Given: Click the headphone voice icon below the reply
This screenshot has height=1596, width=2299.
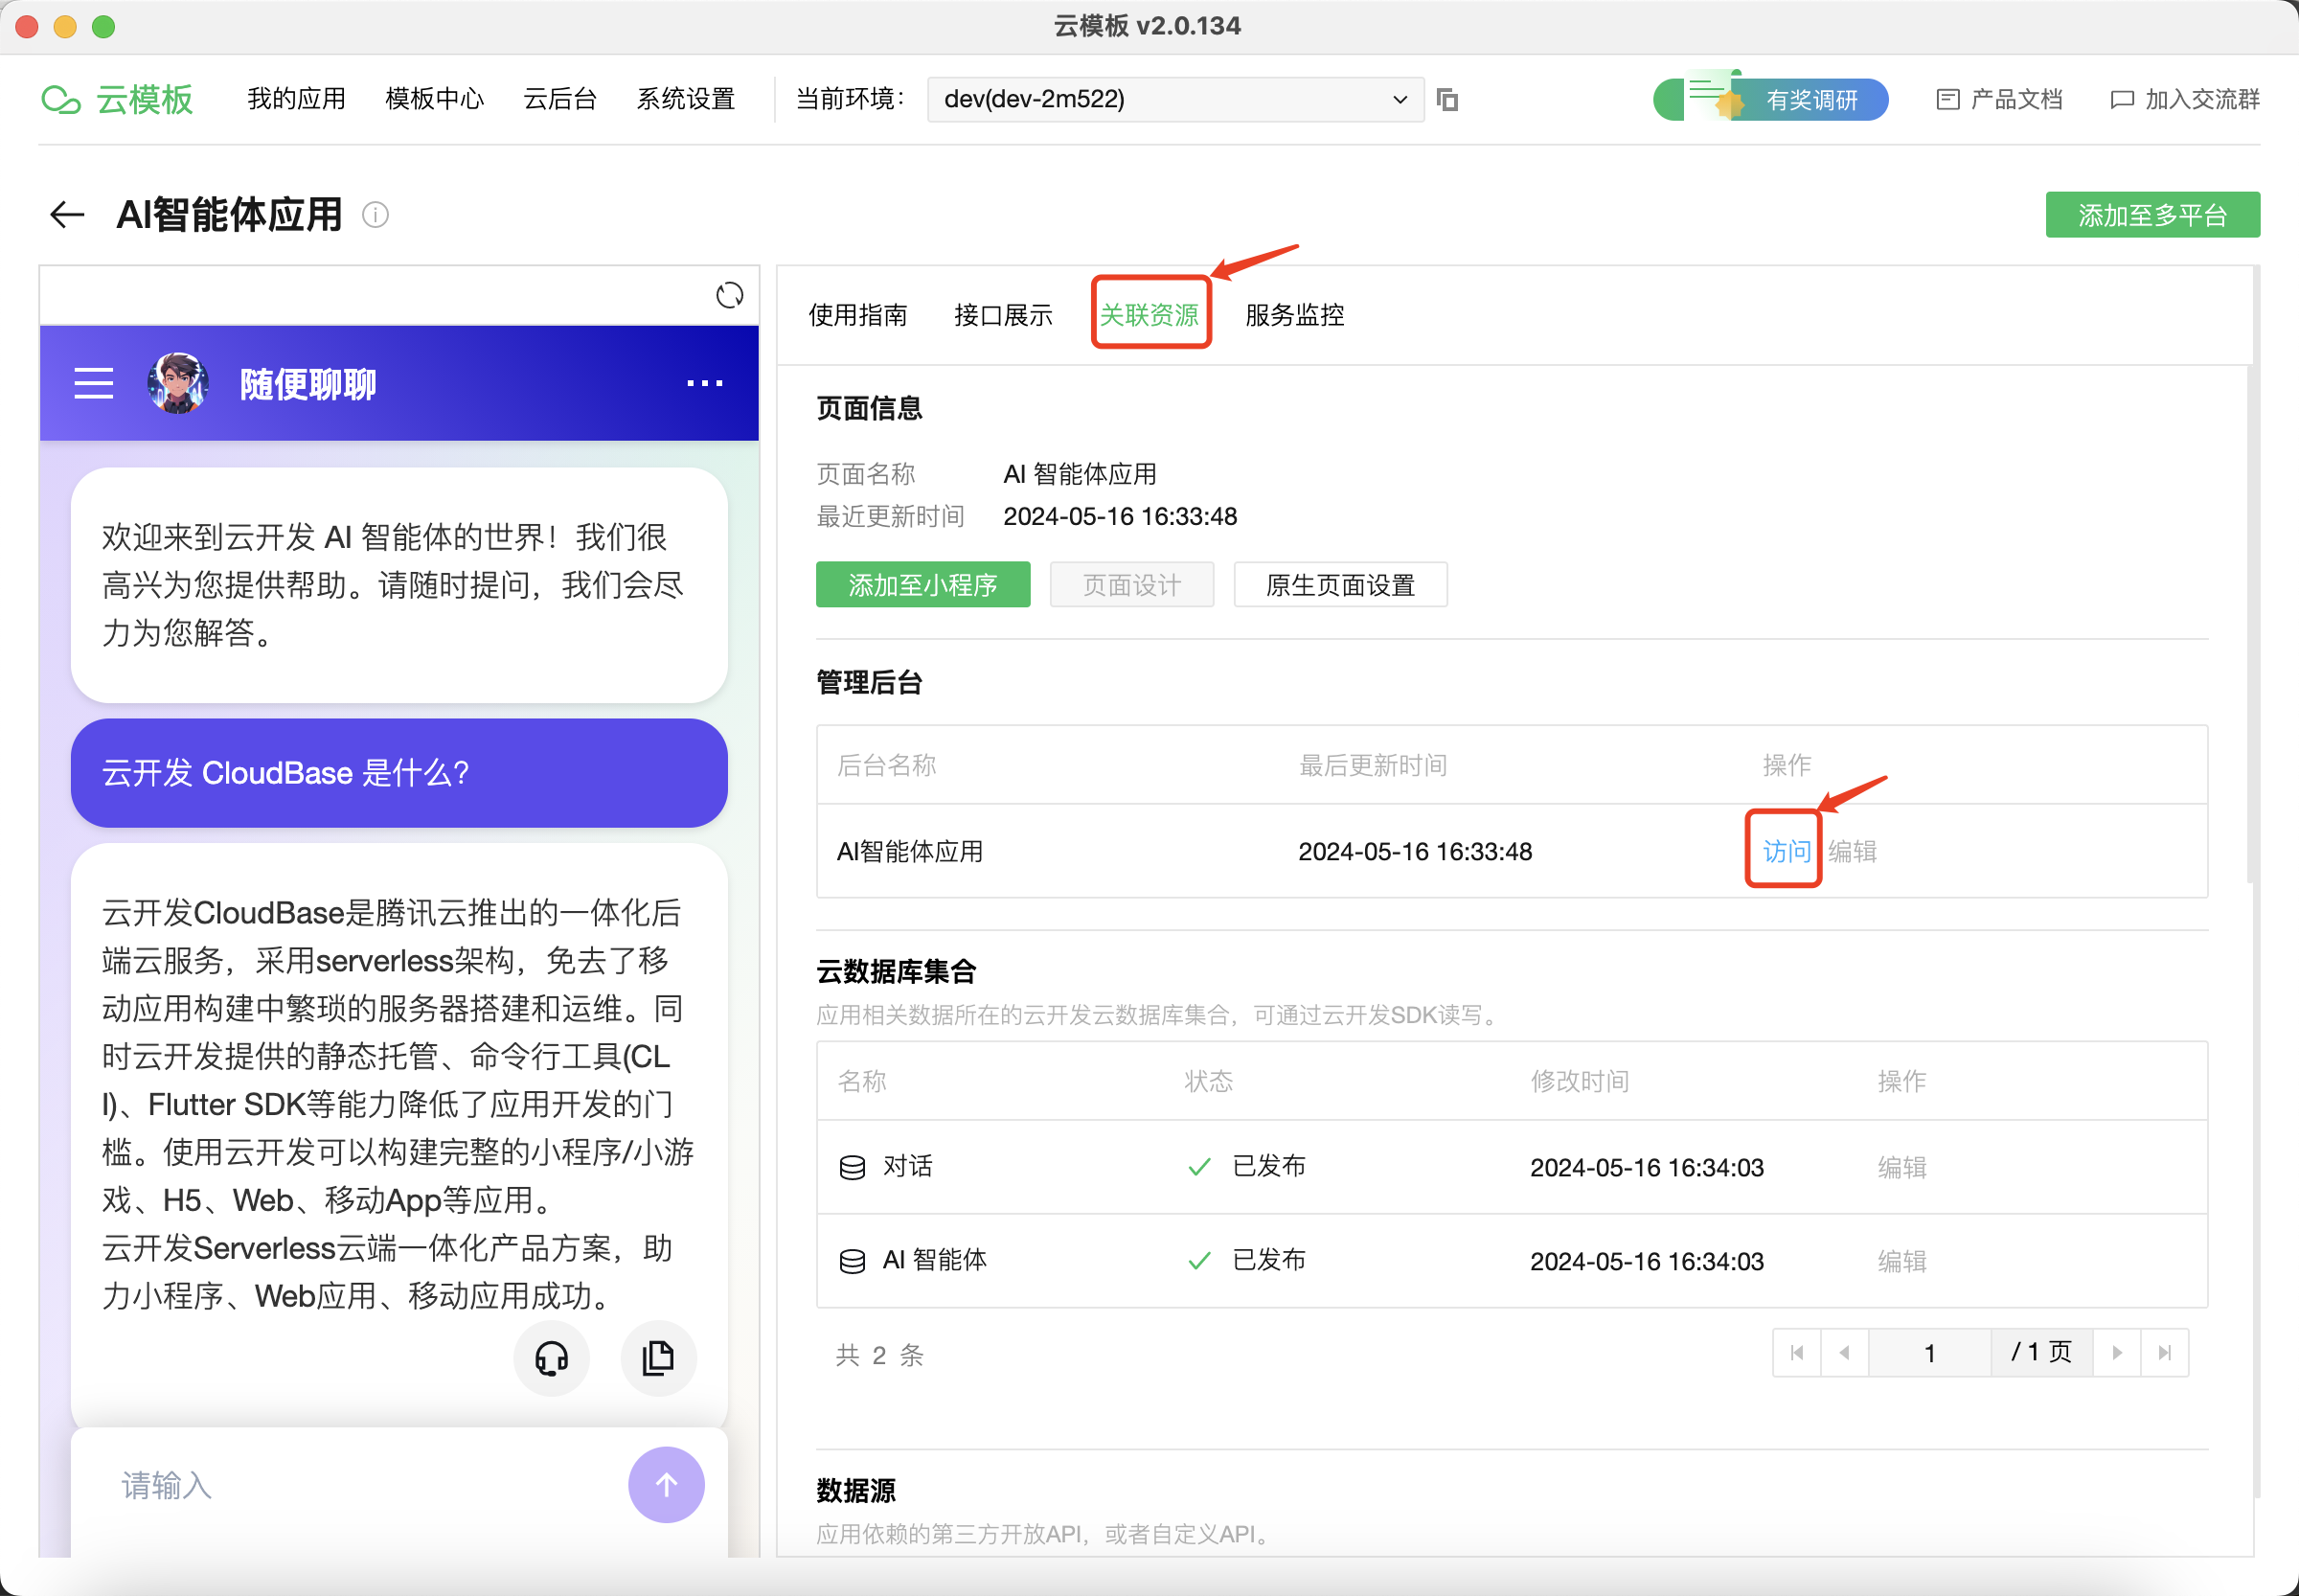Looking at the screenshot, I should [551, 1357].
